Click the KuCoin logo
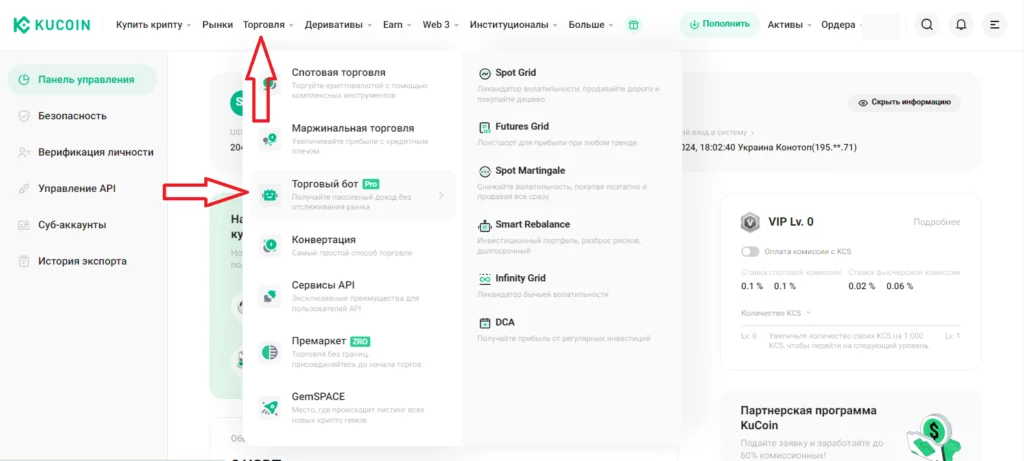 [55, 24]
